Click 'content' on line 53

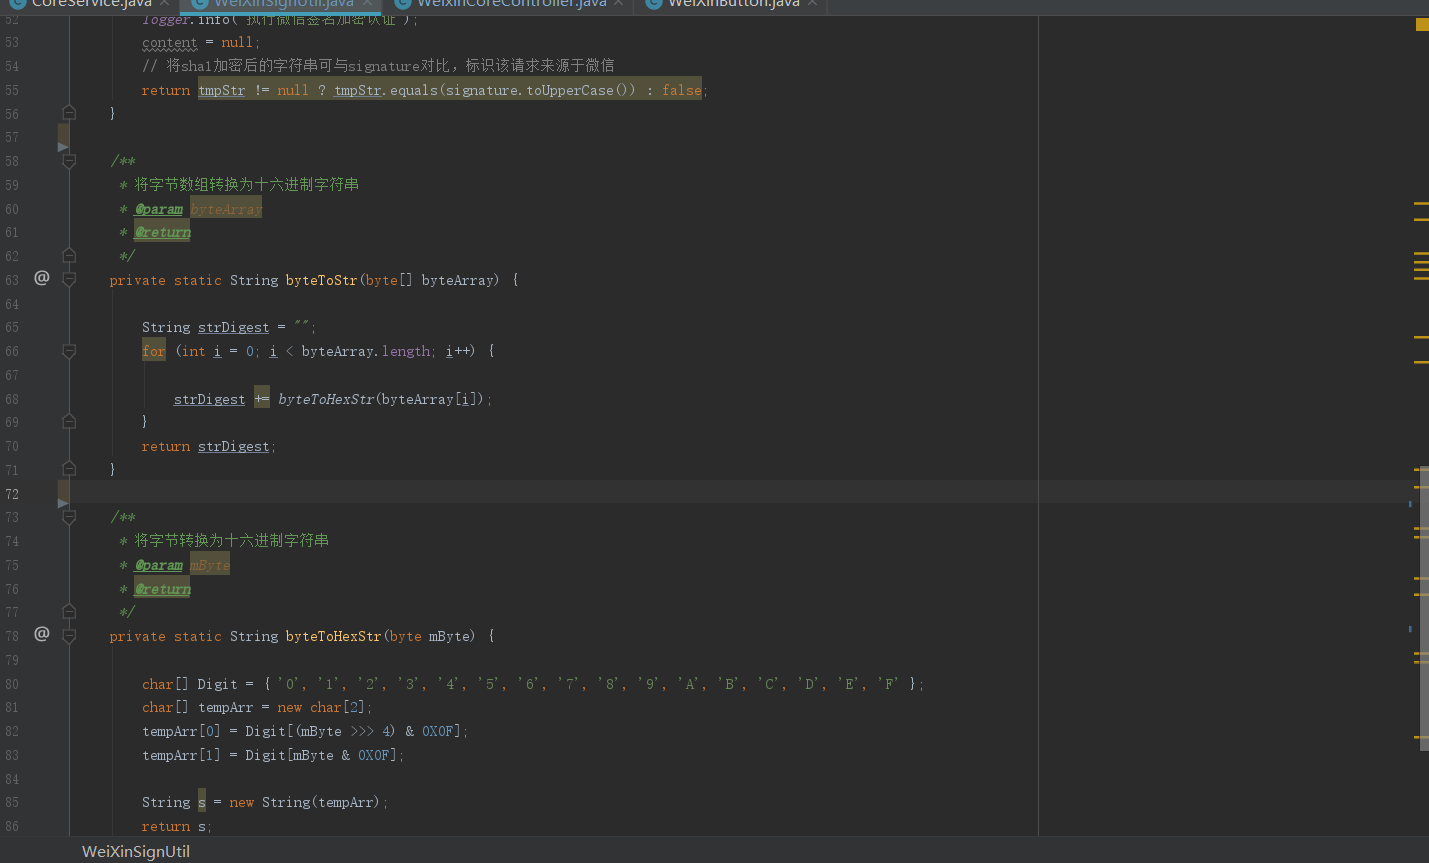tap(170, 43)
